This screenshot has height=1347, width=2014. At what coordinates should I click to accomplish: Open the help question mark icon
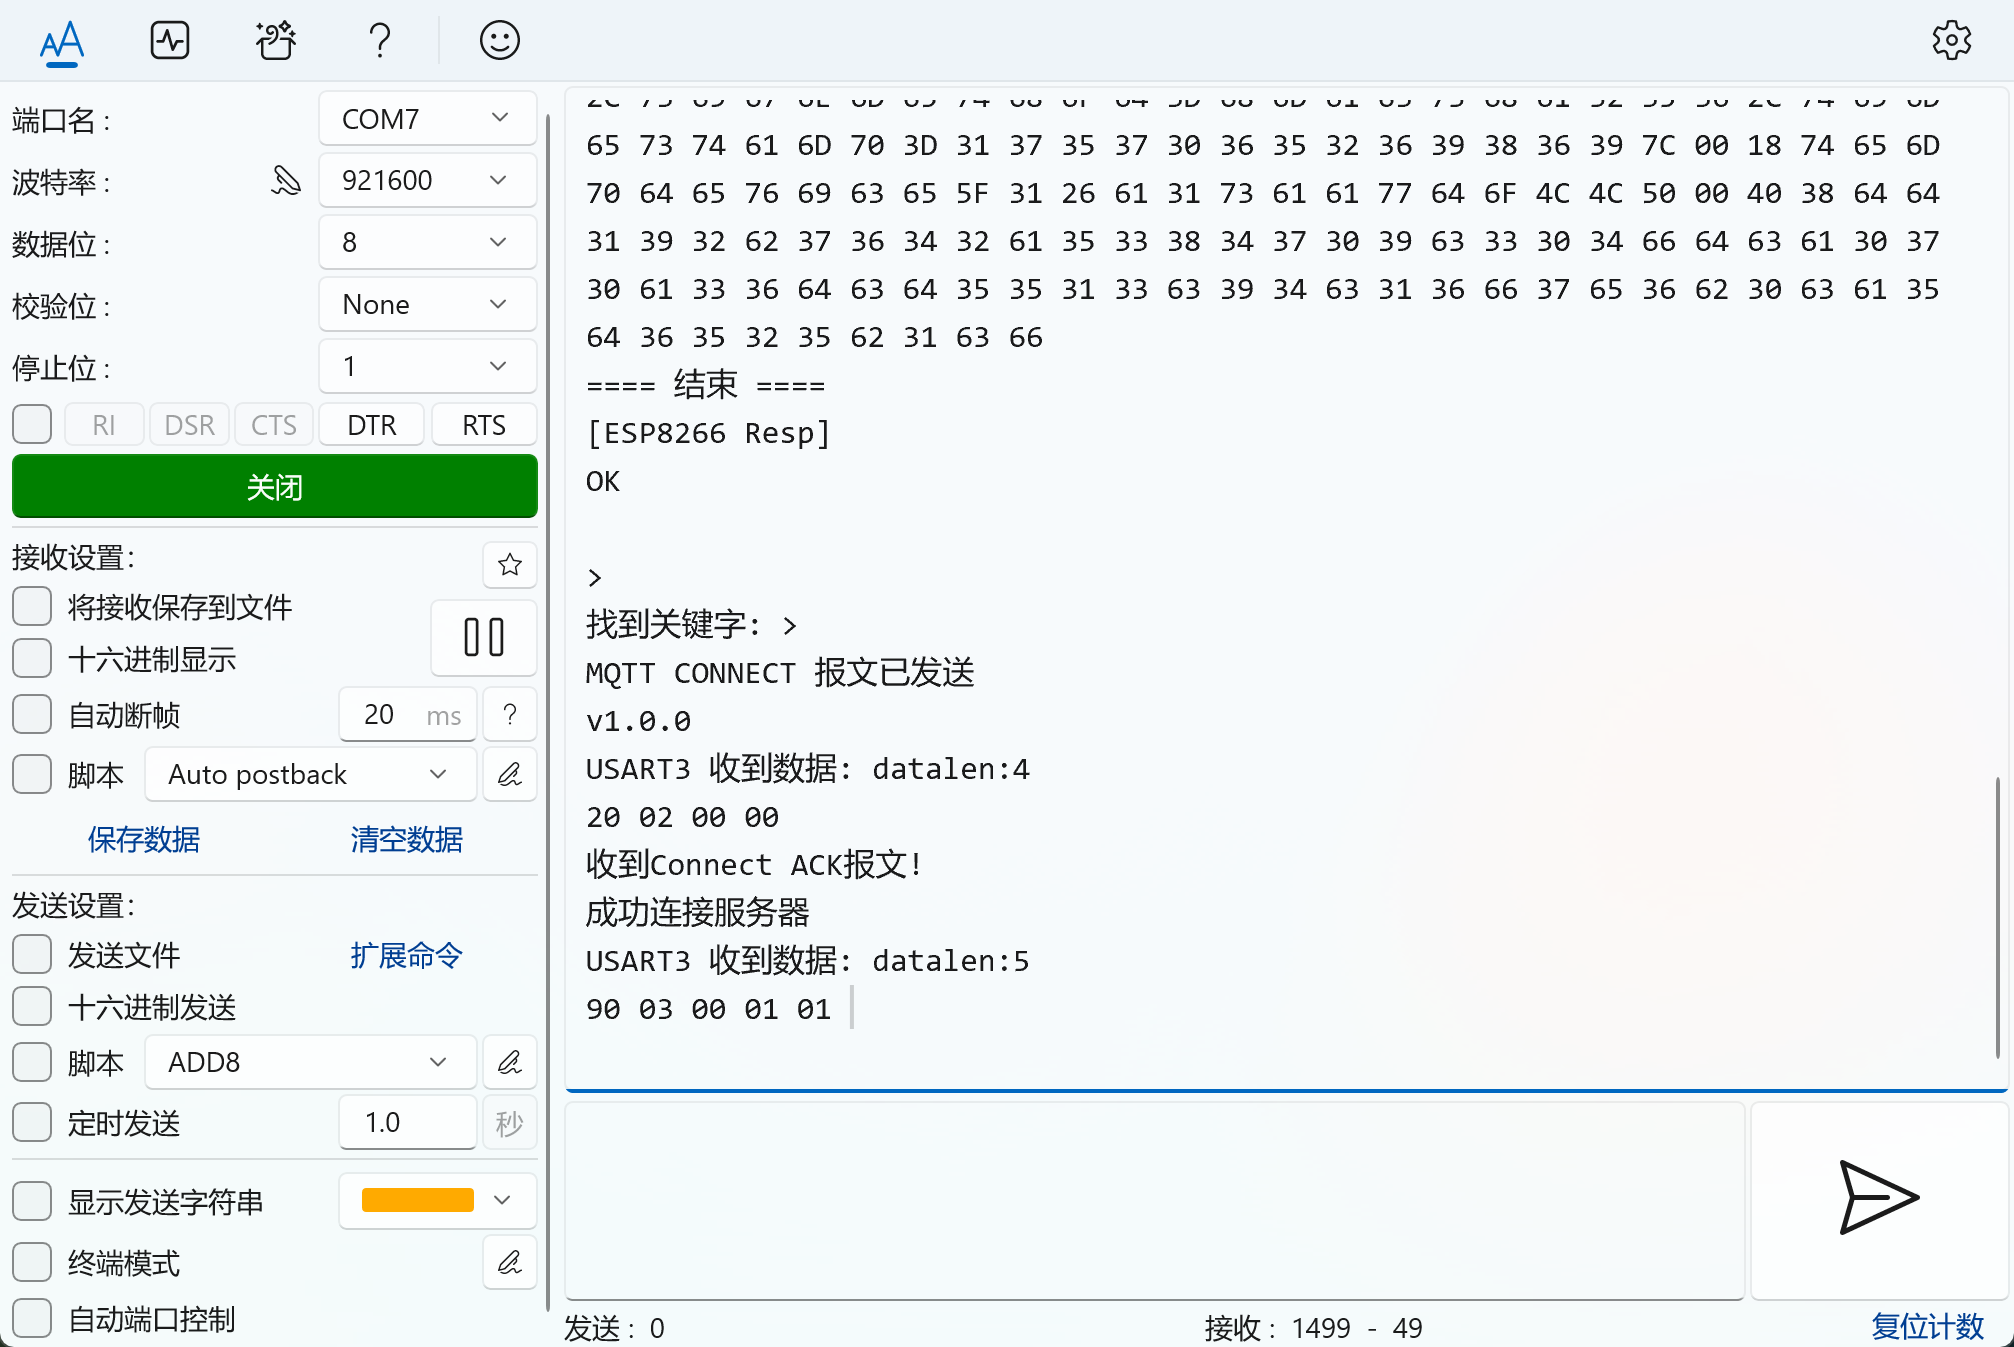379,41
